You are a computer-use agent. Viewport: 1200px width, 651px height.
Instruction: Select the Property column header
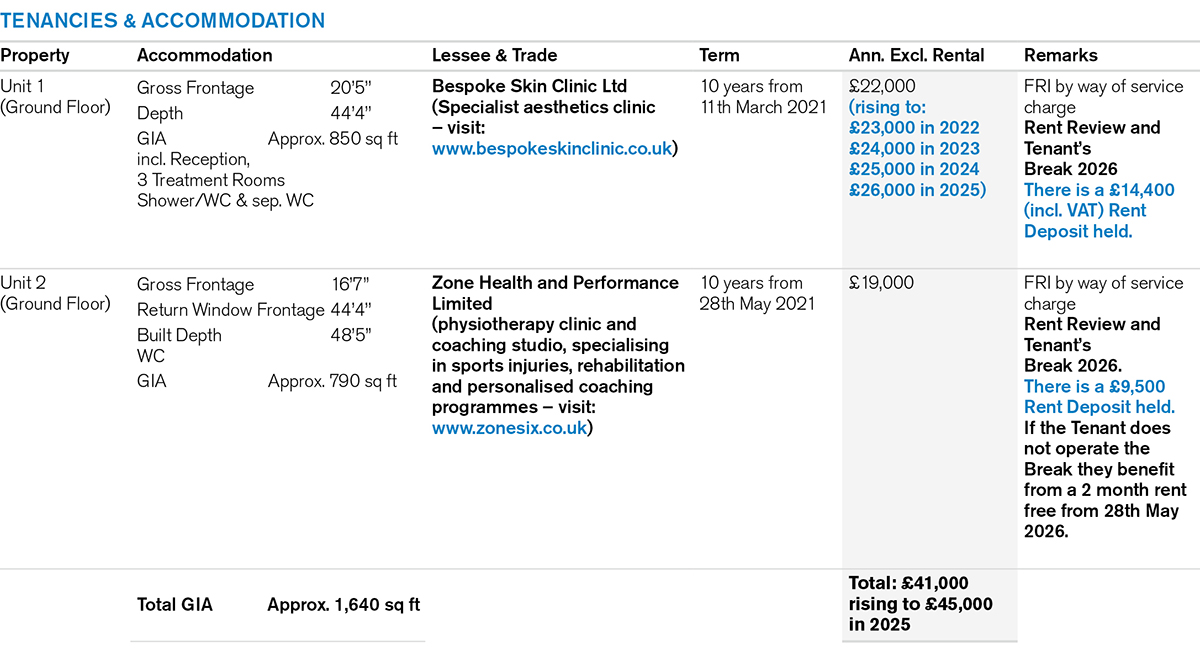click(x=34, y=56)
